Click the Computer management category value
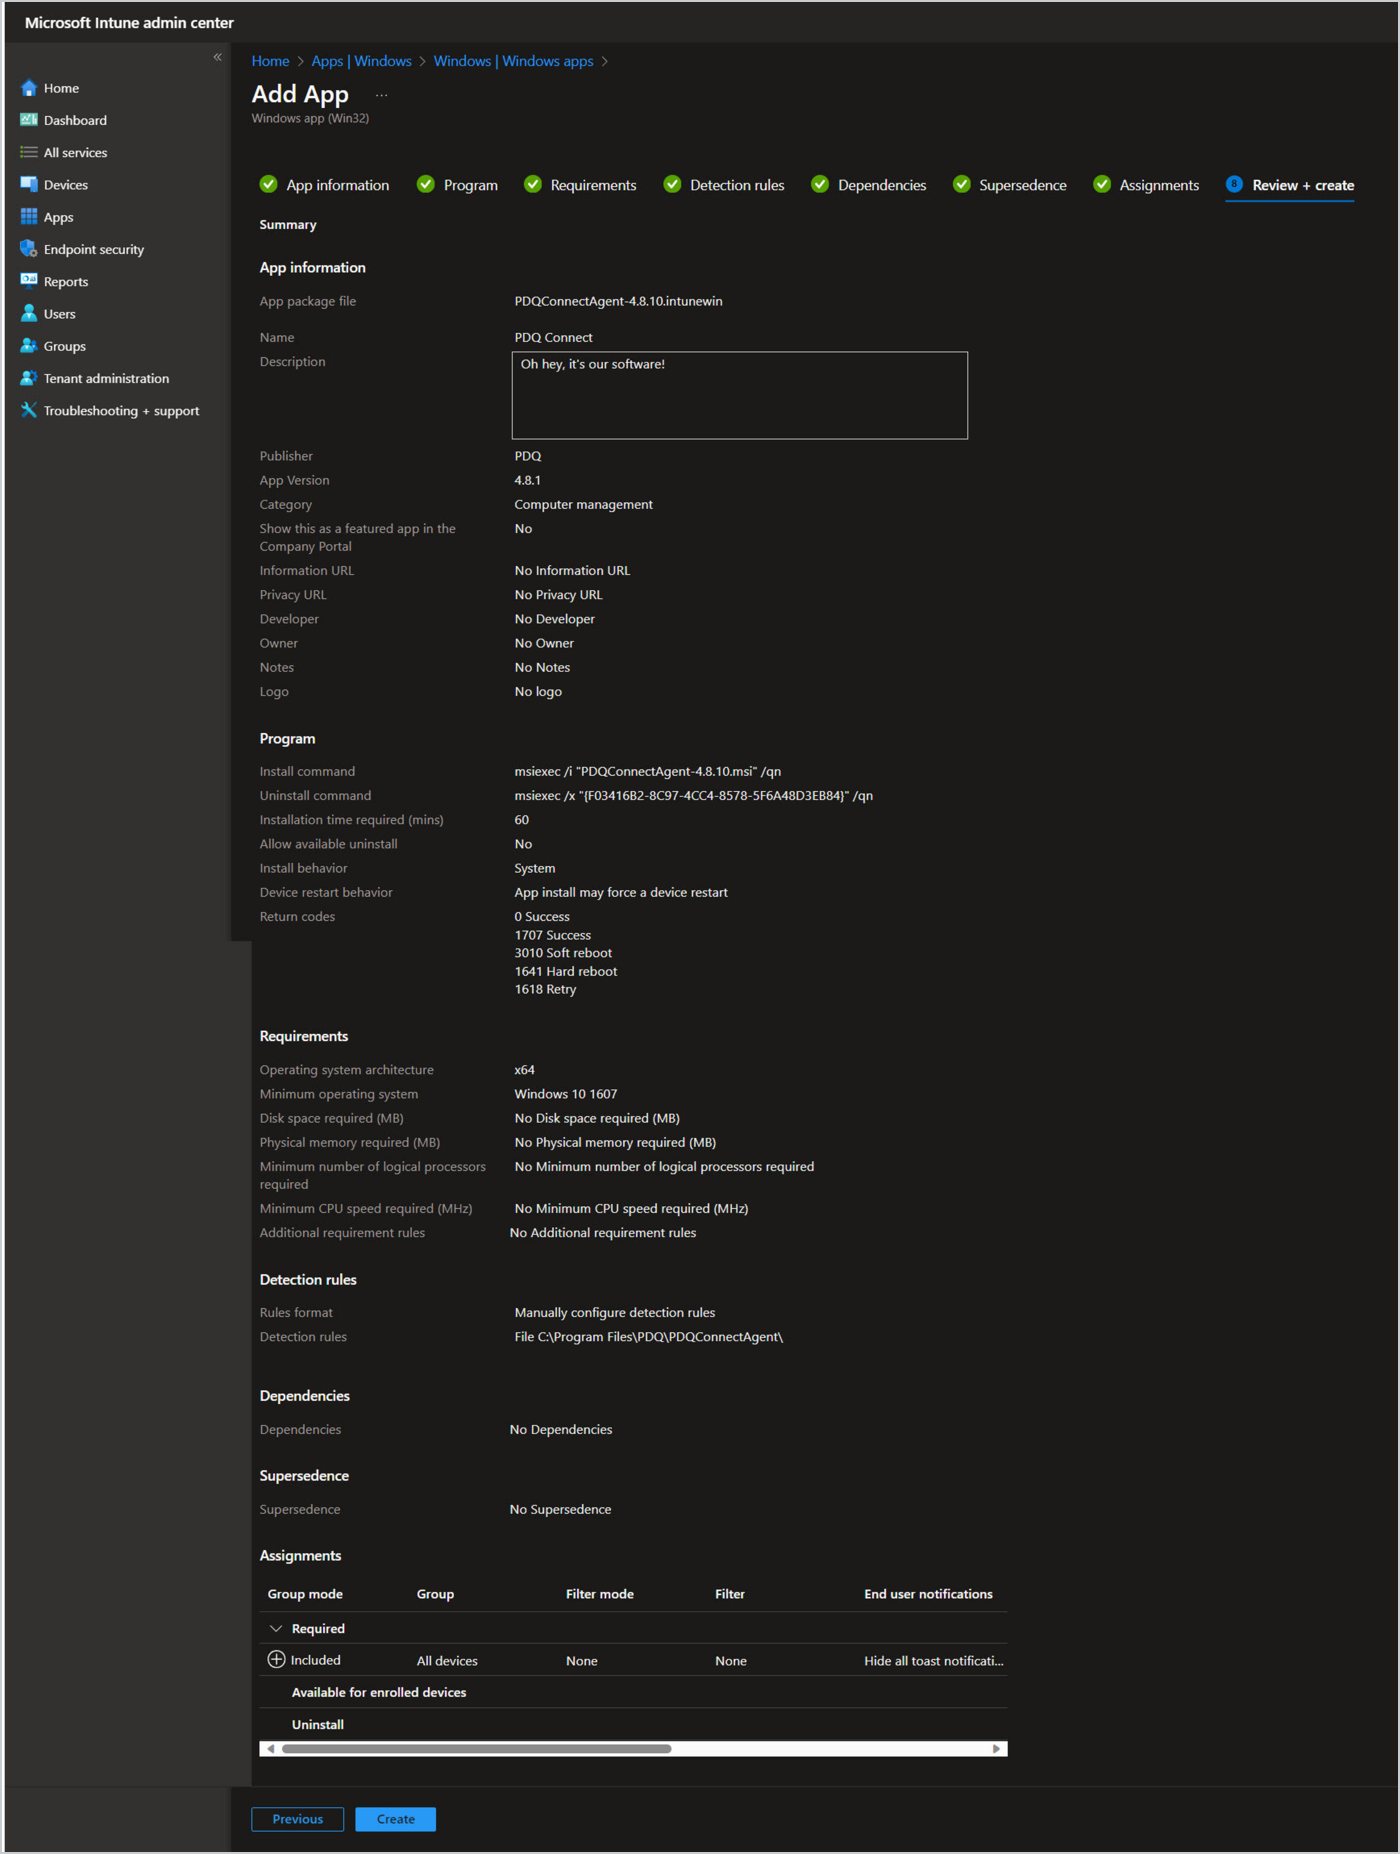This screenshot has width=1400, height=1854. (583, 504)
